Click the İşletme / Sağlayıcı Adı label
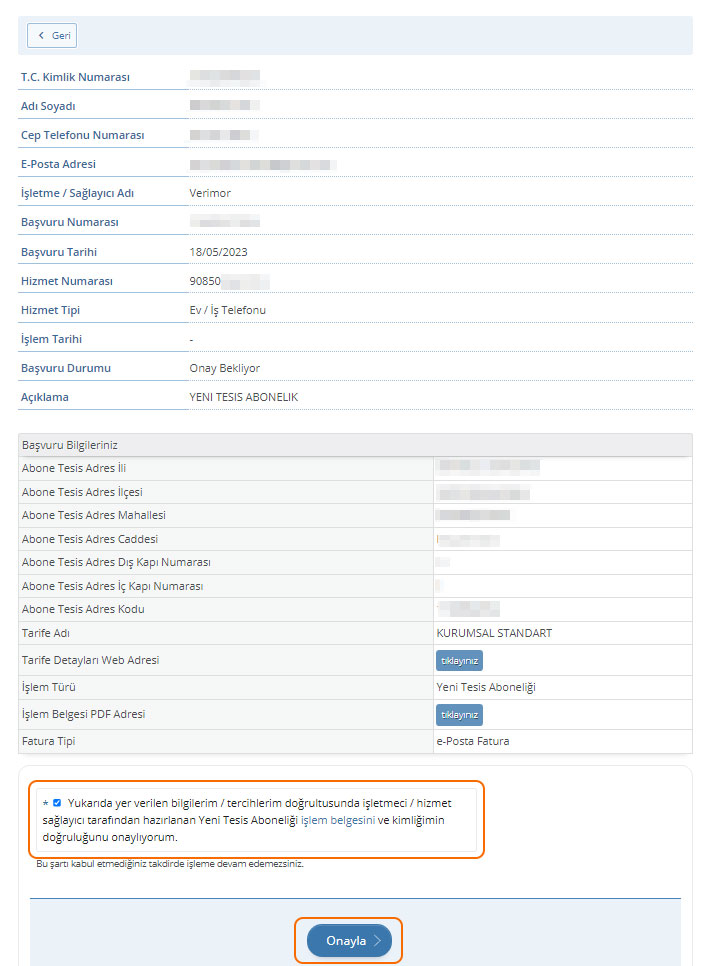The image size is (711, 966). pos(78,193)
